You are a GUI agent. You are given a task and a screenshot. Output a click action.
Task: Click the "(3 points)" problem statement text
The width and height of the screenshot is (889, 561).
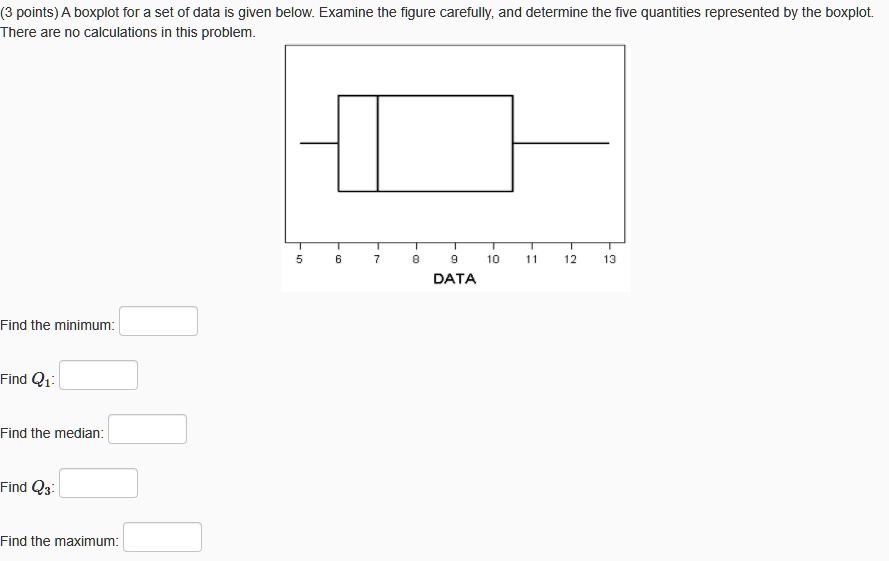[33, 12]
